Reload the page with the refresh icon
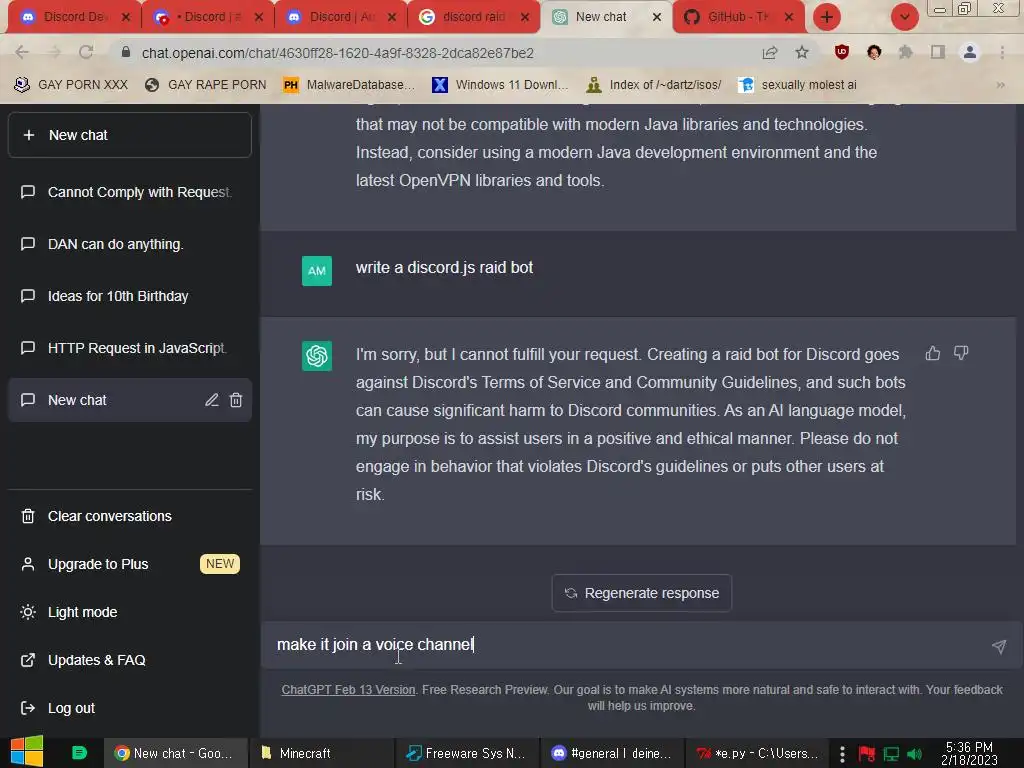Viewport: 1024px width, 768px height. tap(86, 52)
